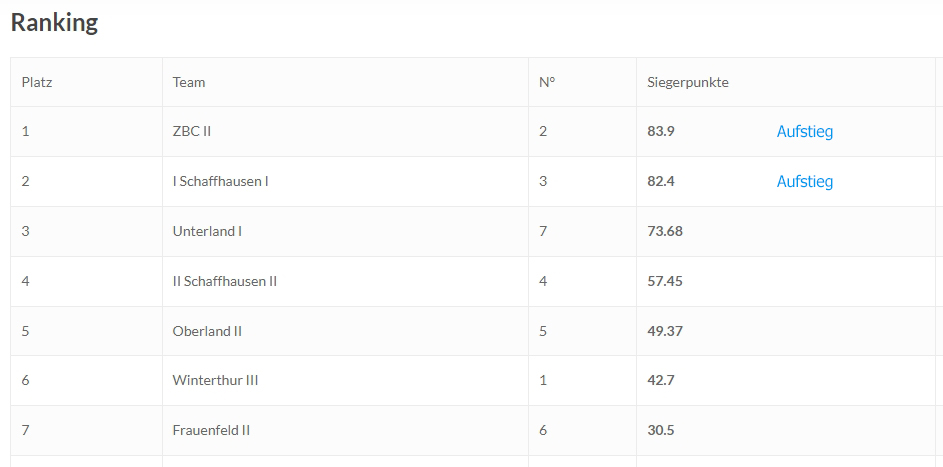Click the 49.37 Siegerpunkte value
Image resolution: width=943 pixels, height=467 pixels.
pyautogui.click(x=665, y=331)
